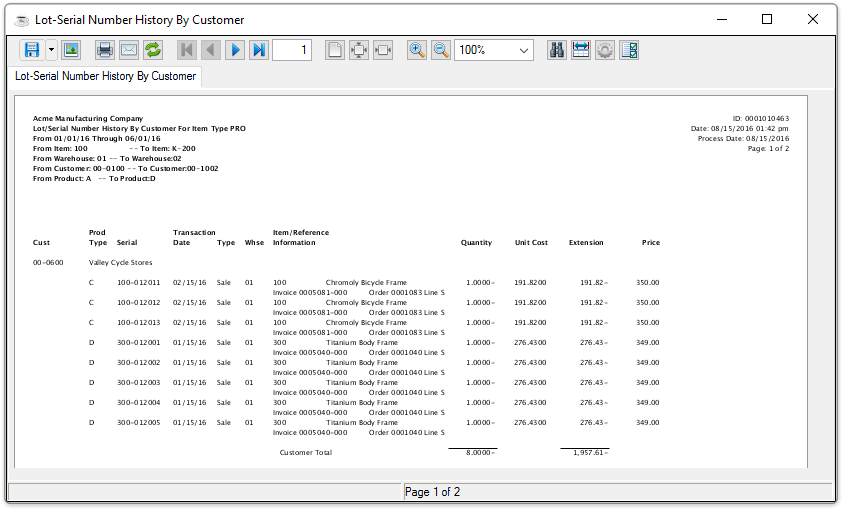
Task: Zoom out with the minus magnifier
Action: coord(441,50)
